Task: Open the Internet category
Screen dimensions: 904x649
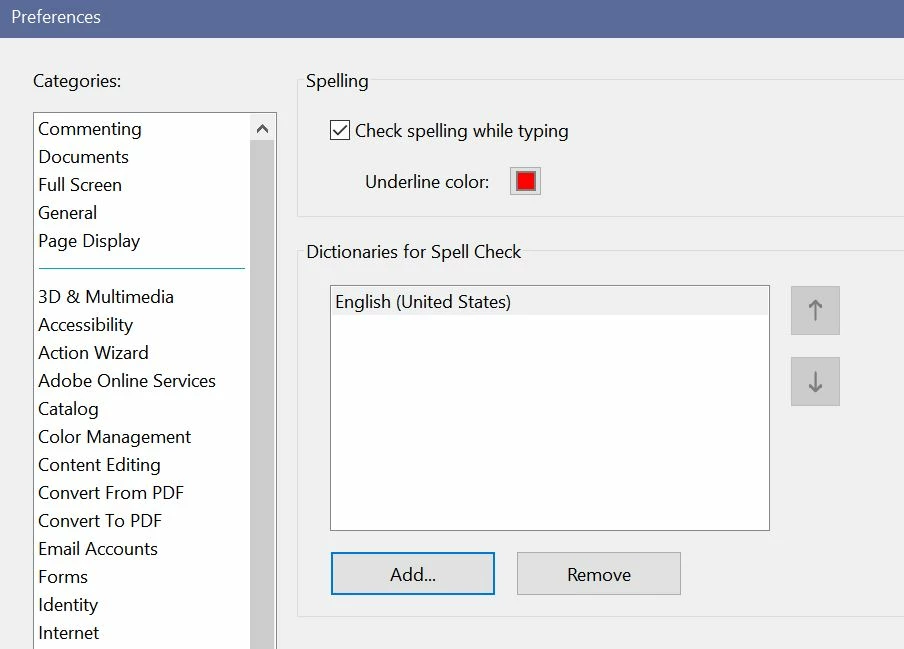Action: (69, 633)
